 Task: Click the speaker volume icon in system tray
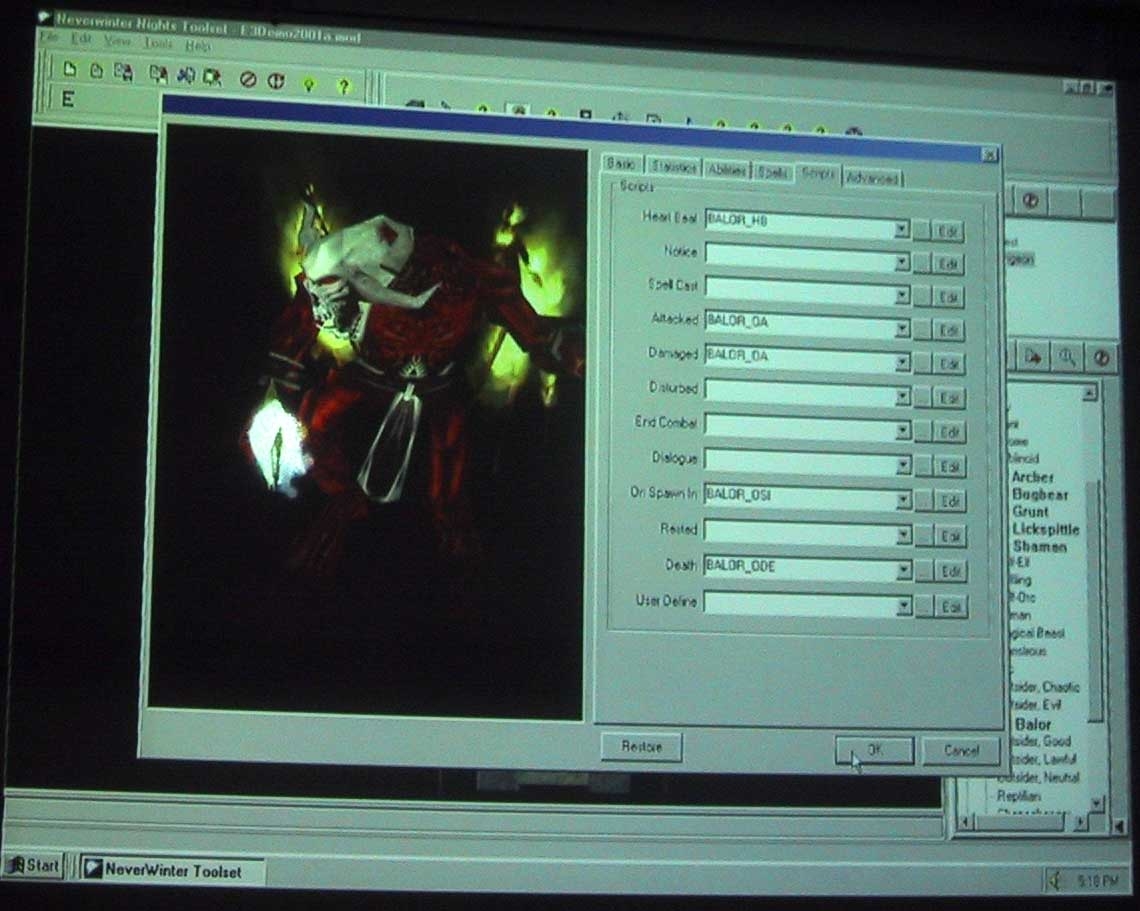pos(1054,880)
